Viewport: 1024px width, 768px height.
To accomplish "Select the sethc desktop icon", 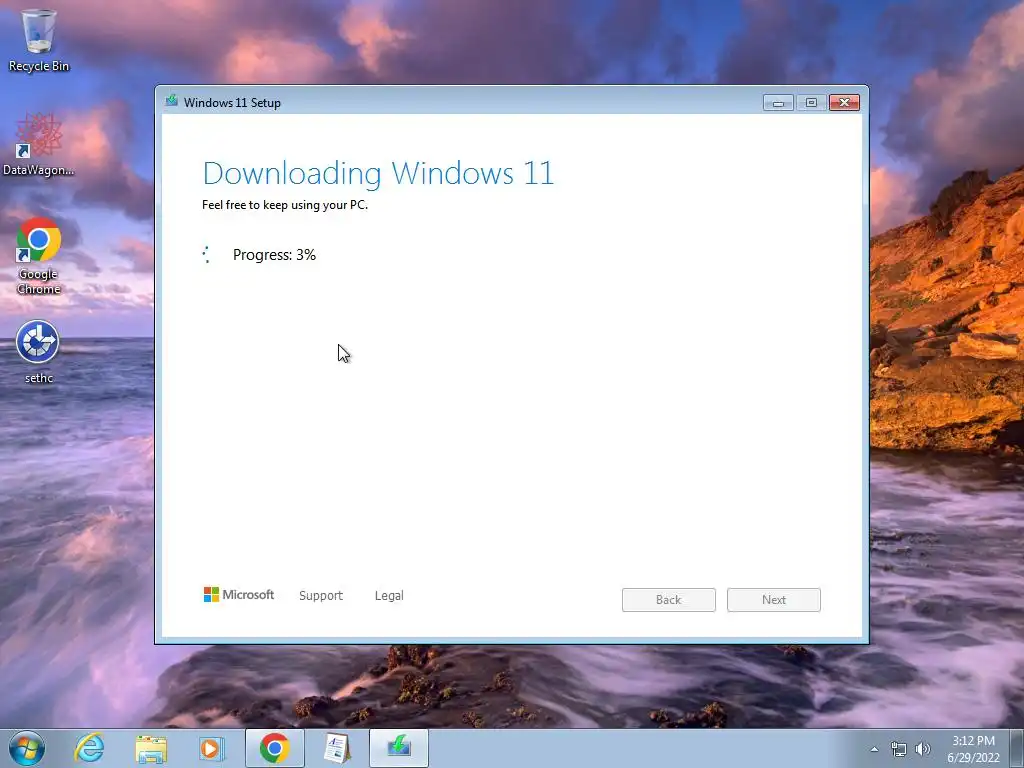I will [x=39, y=352].
